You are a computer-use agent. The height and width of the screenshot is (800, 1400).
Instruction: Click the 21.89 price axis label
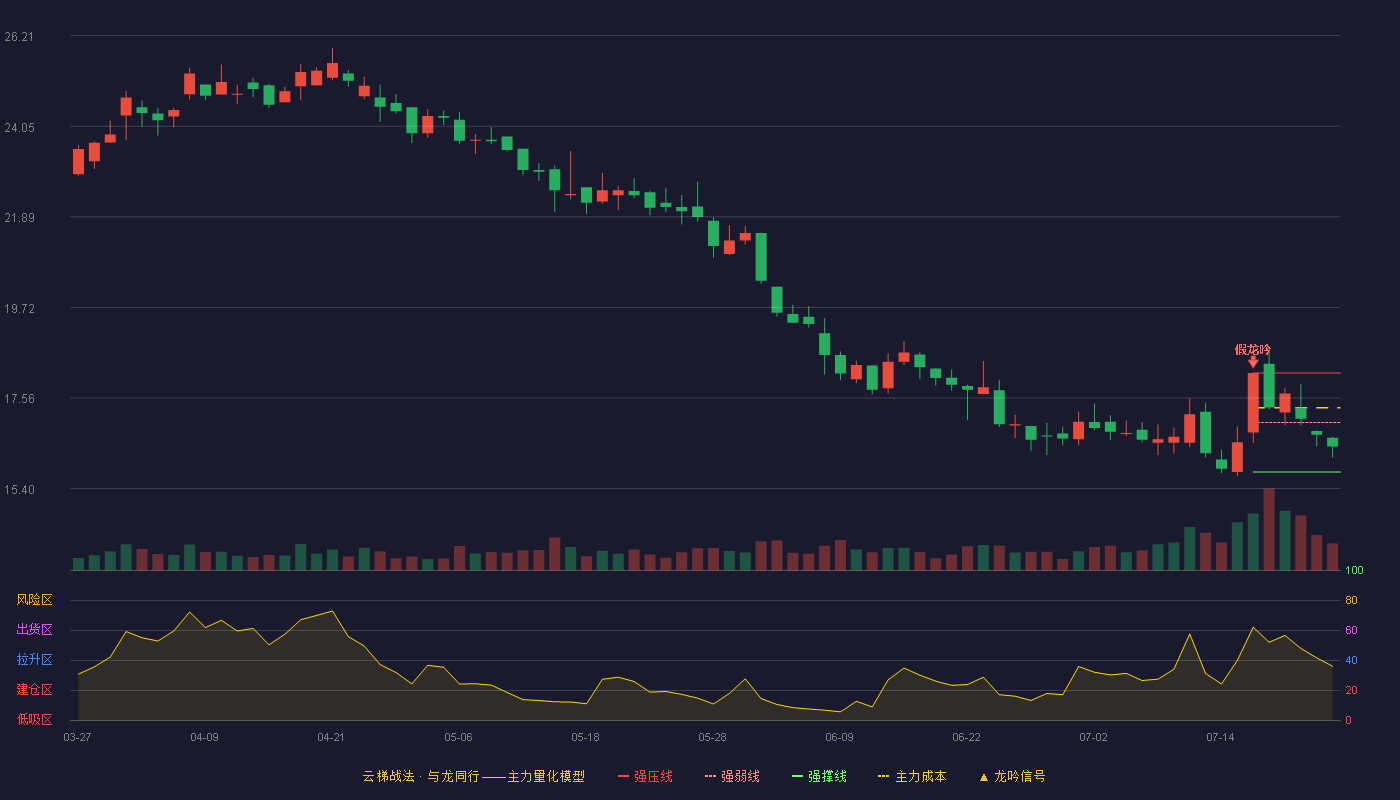(19, 218)
